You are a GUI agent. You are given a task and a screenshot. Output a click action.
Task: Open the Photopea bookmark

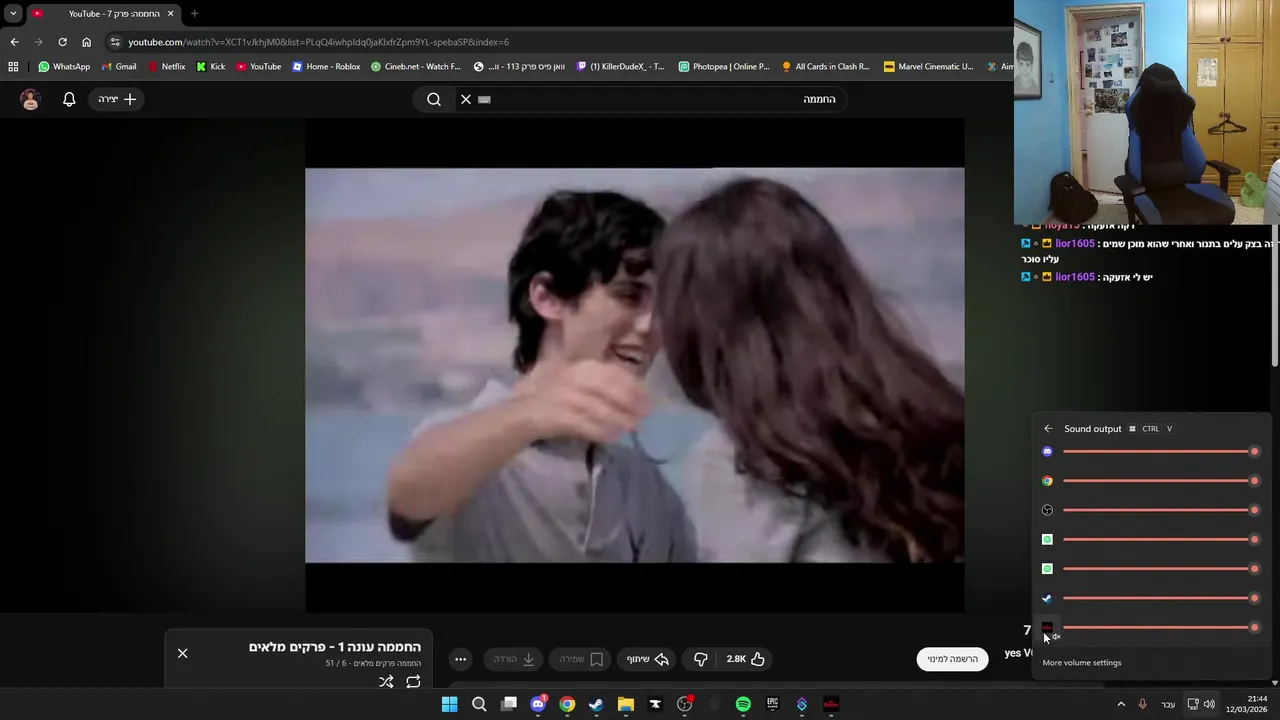coord(724,67)
